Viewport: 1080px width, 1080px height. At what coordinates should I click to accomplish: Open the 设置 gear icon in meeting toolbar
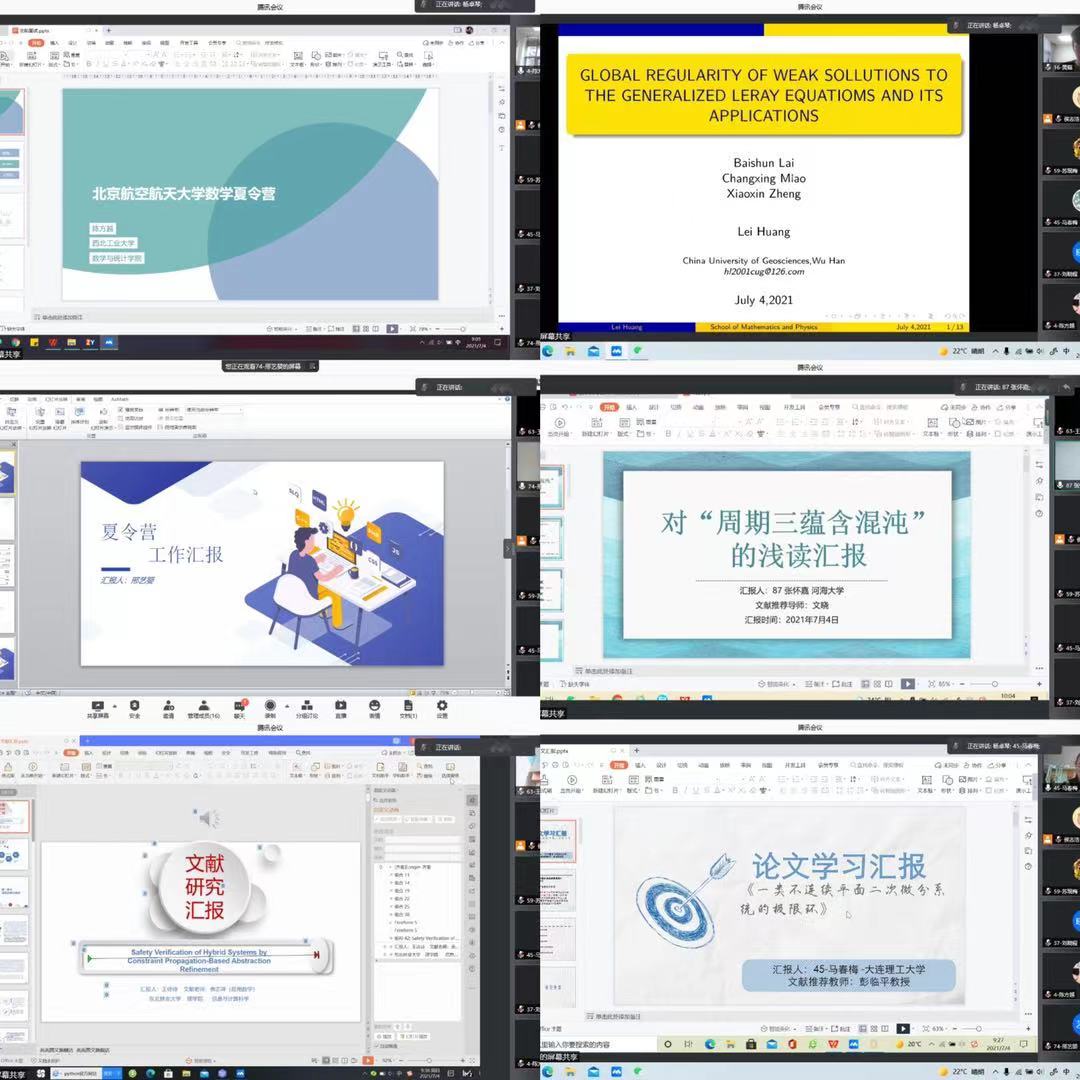tap(441, 706)
